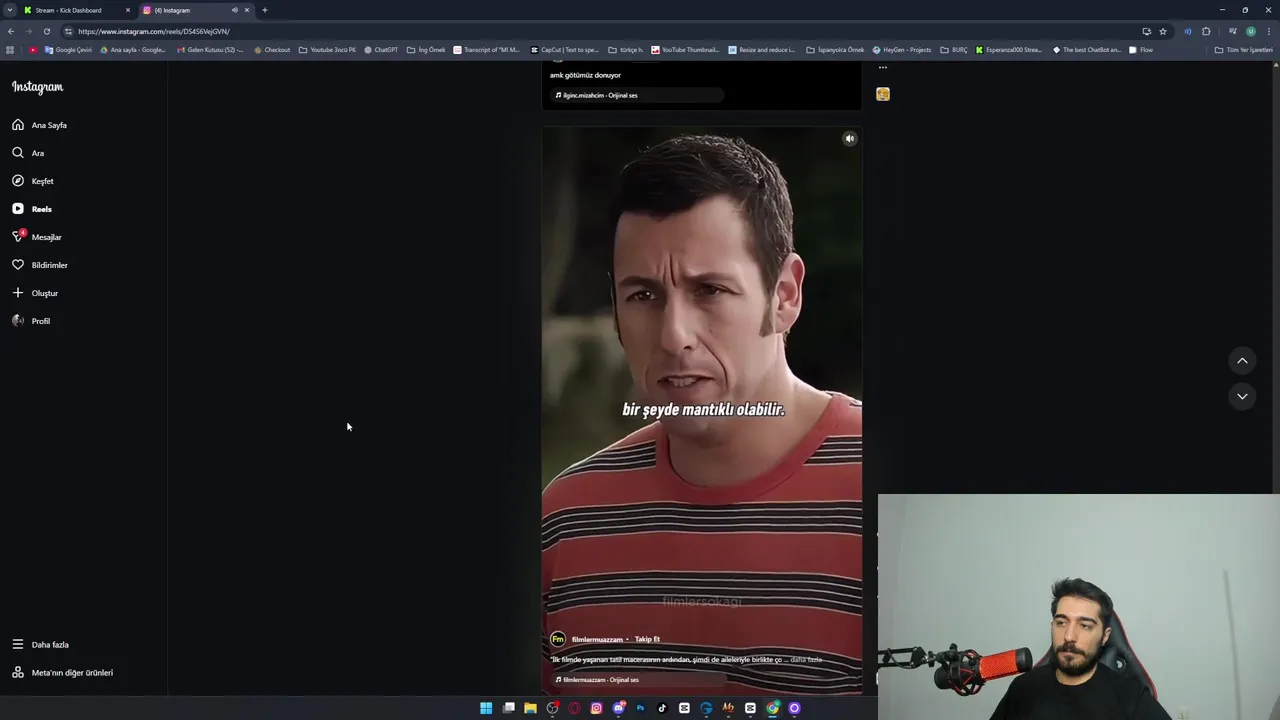Image resolution: width=1280 pixels, height=720 pixels.
Task: Click the audio thumbnail beside the previous reel
Action: 882,94
